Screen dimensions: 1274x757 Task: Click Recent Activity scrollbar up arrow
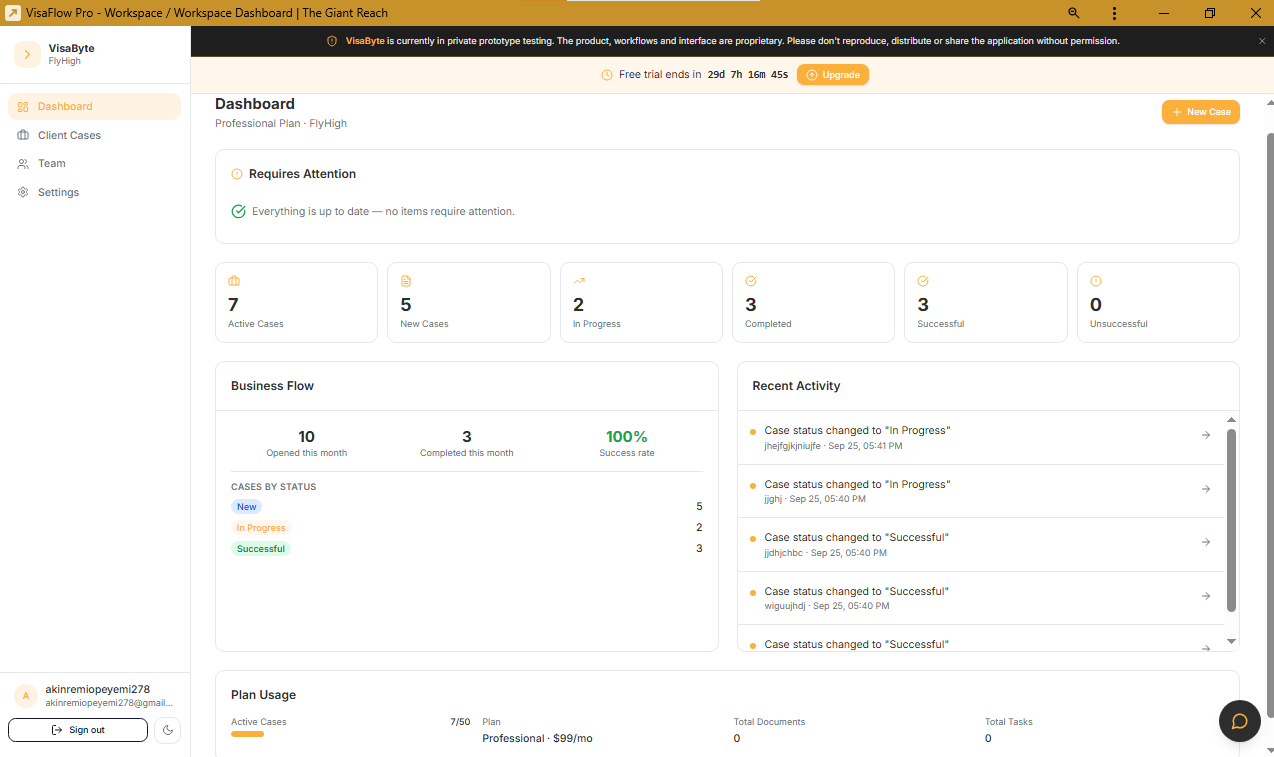point(1231,420)
